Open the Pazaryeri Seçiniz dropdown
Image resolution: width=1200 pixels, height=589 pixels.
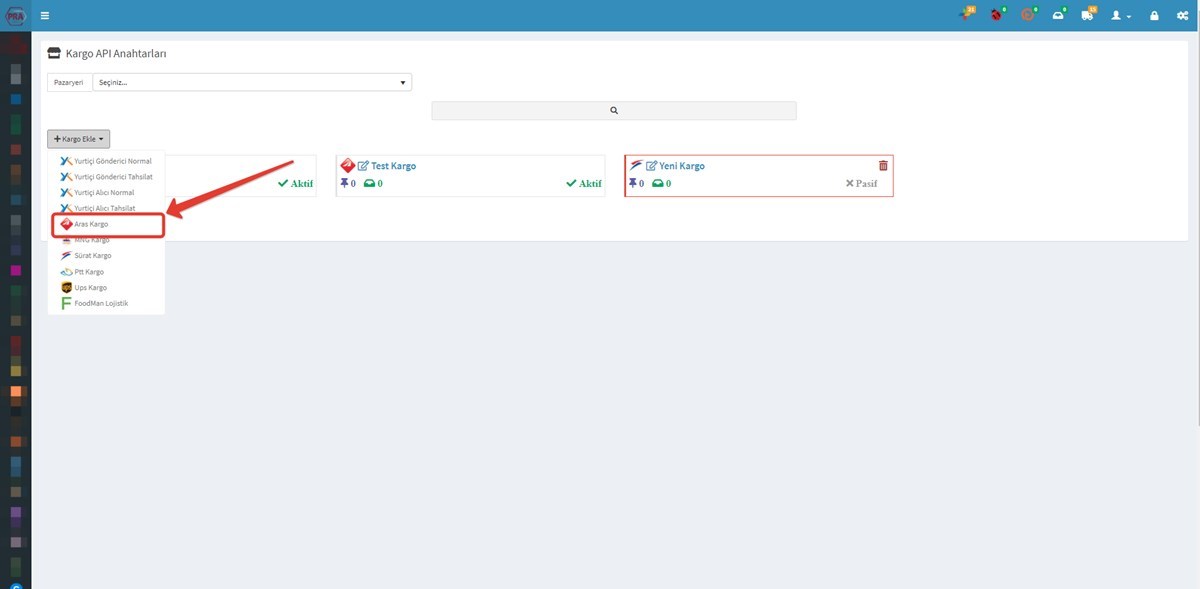[252, 82]
